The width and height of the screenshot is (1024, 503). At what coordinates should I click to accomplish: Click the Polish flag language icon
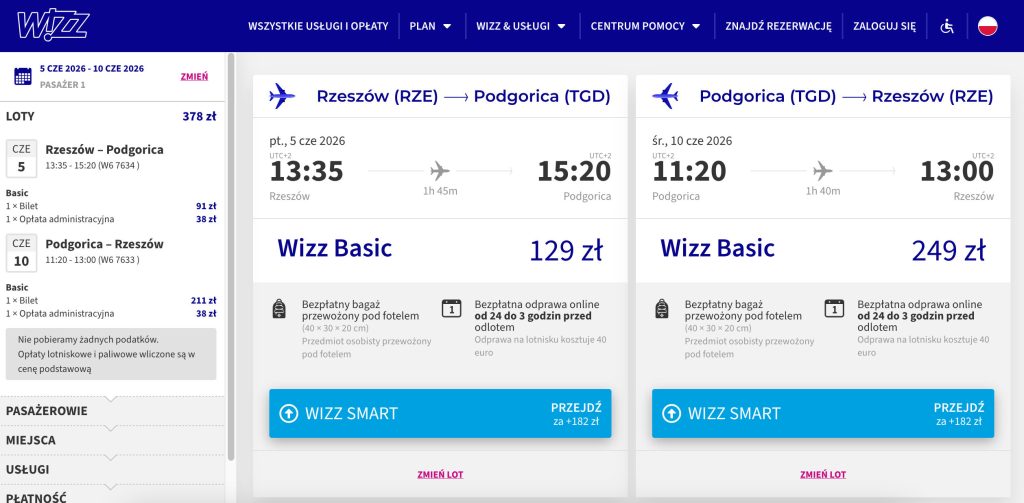point(988,26)
